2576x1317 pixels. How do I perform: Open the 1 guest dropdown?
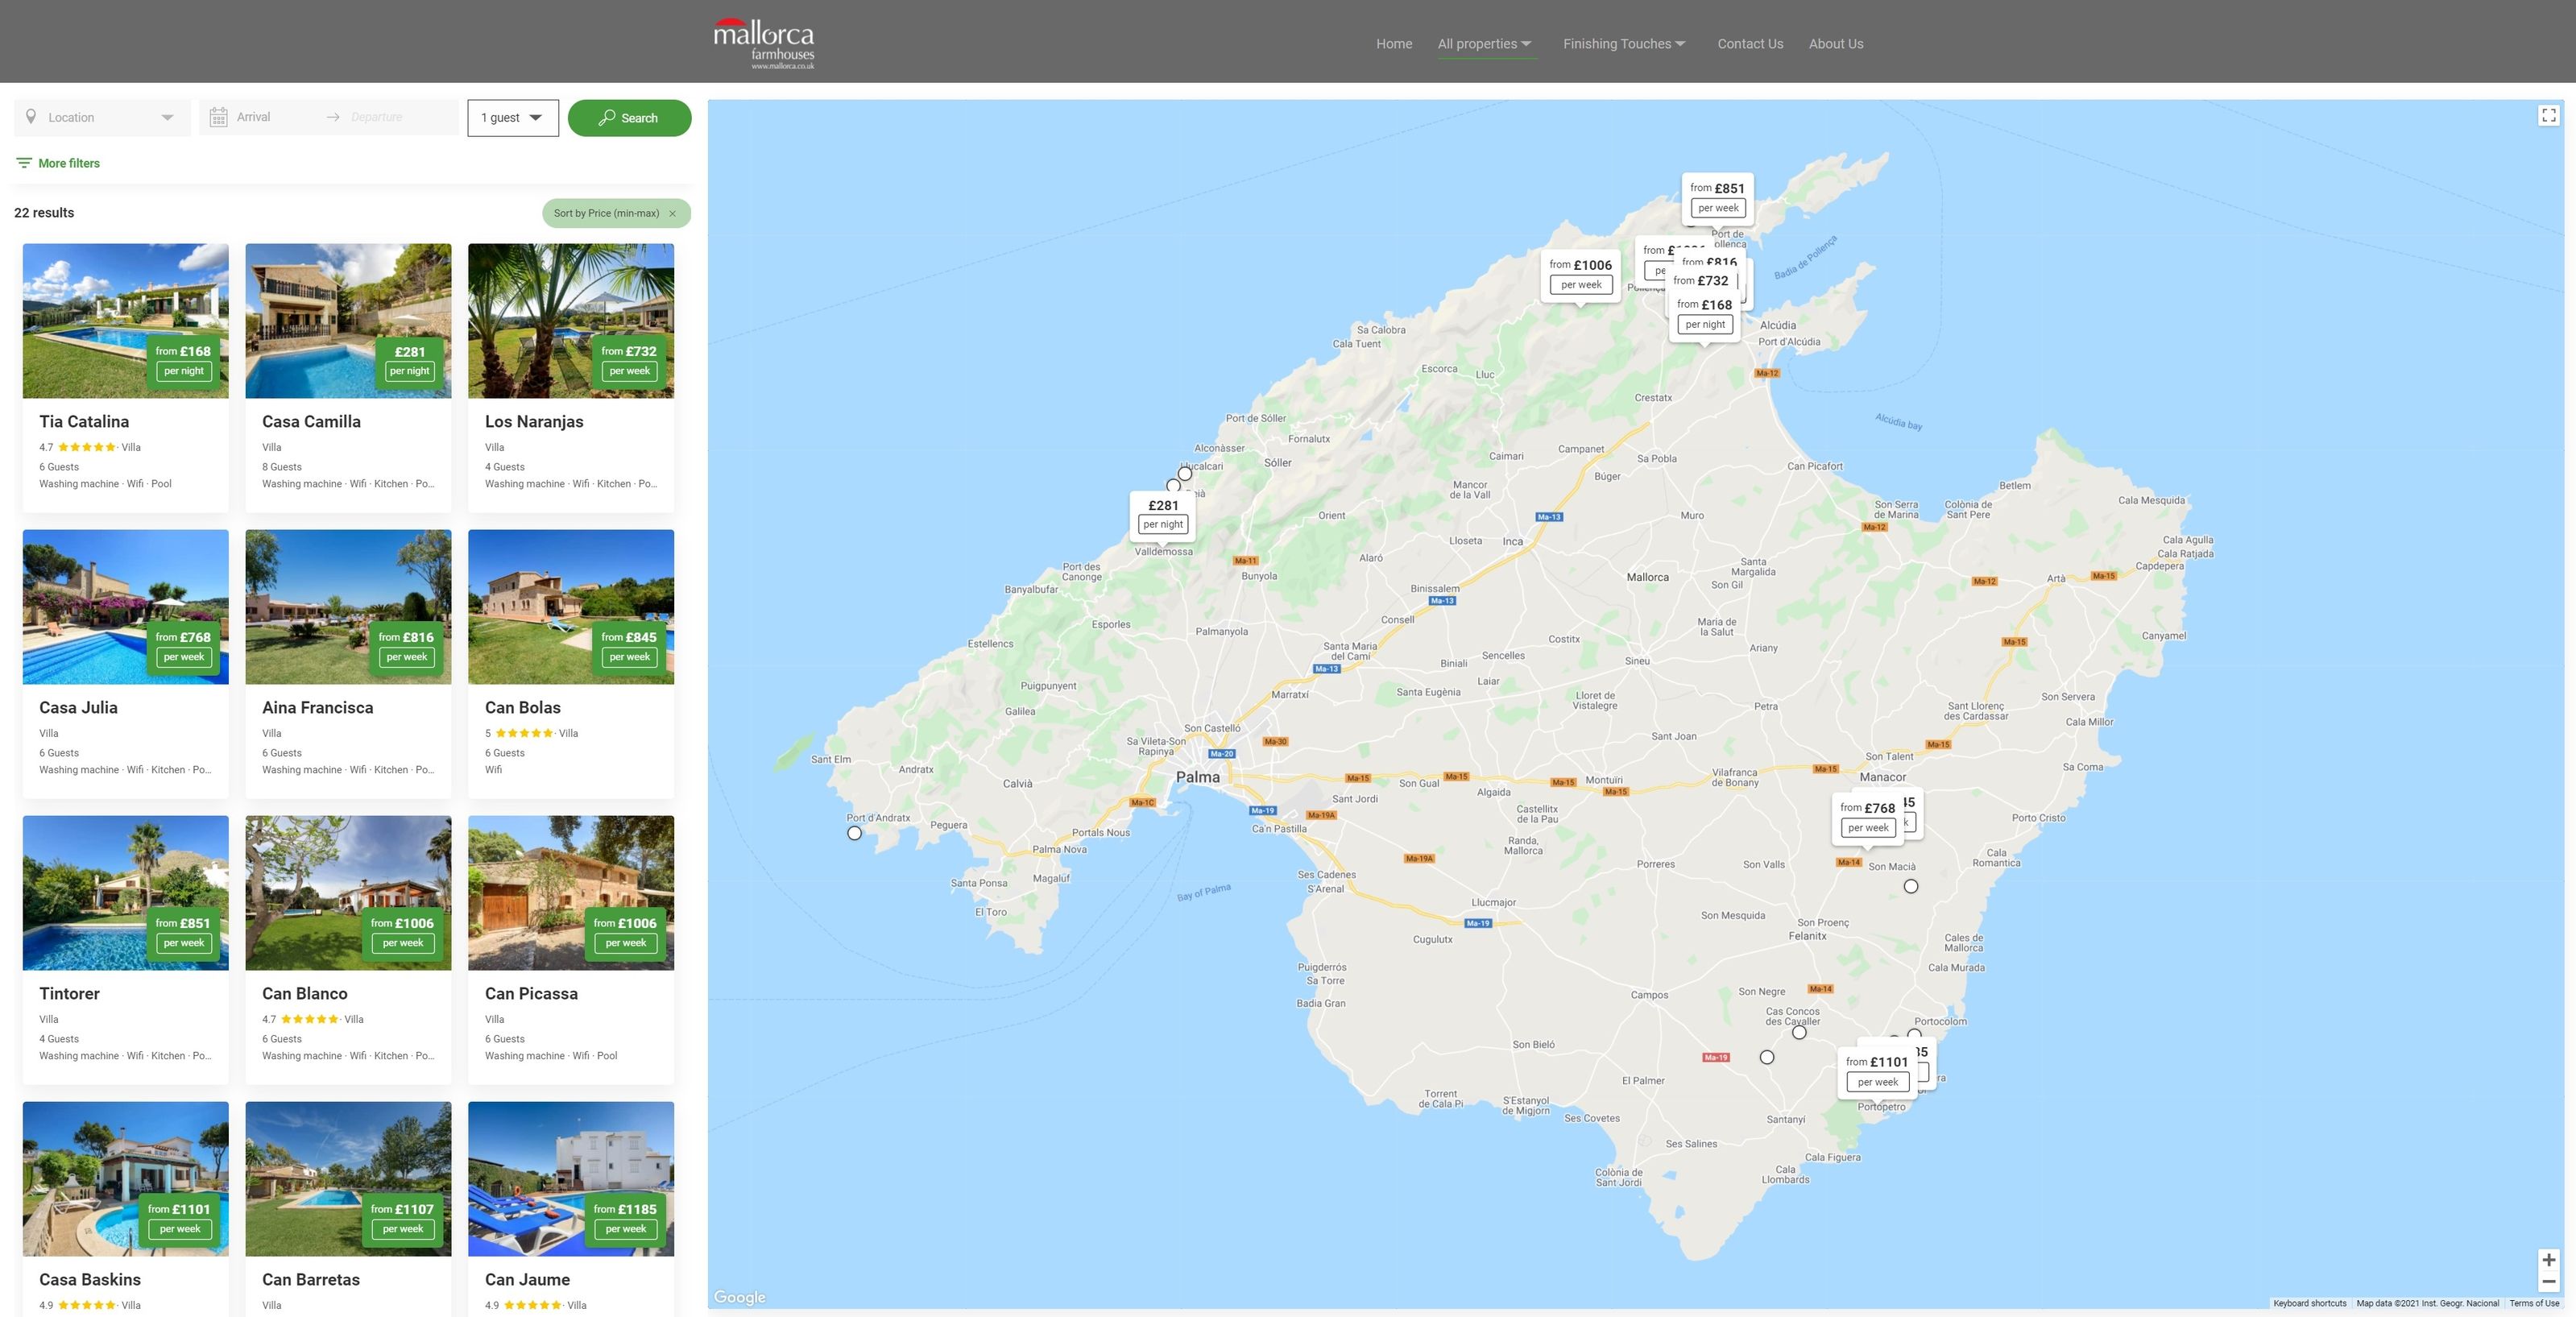click(513, 118)
